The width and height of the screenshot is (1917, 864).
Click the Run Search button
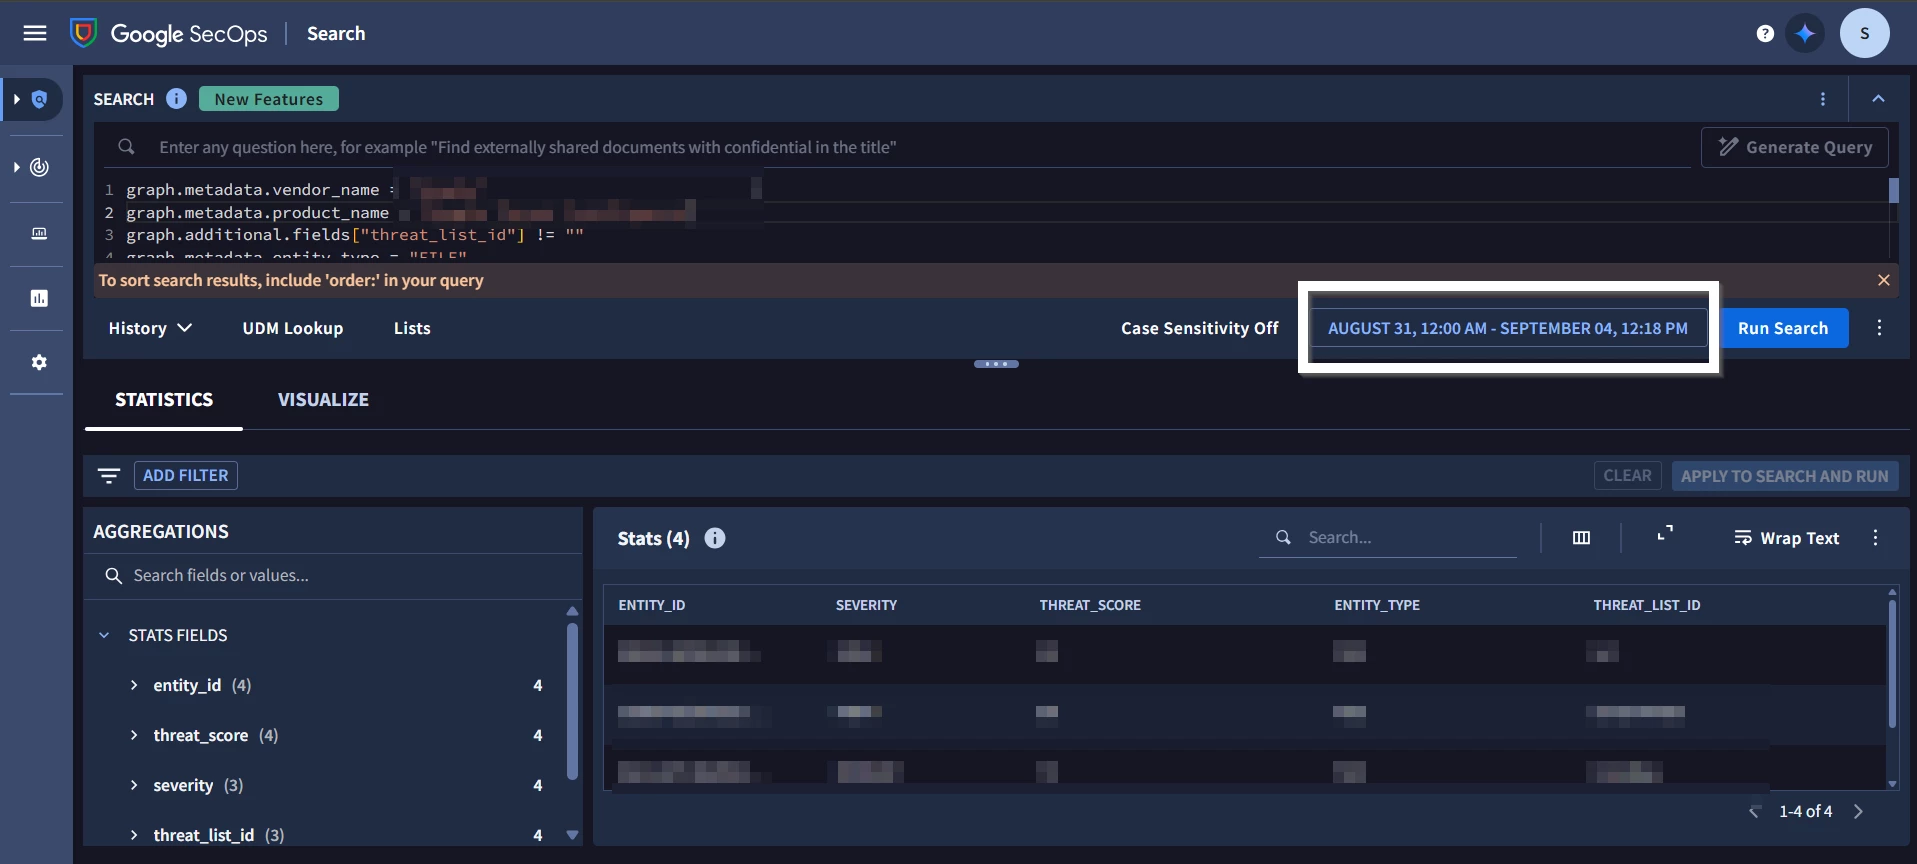[1783, 328]
